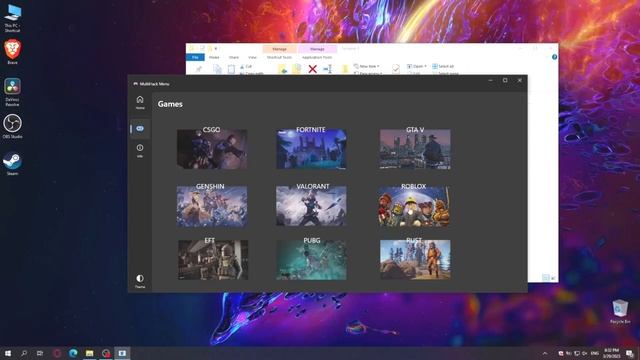Viewport: 640px width, 360px height.
Task: Open Steam desktop icon
Action: tap(12, 164)
